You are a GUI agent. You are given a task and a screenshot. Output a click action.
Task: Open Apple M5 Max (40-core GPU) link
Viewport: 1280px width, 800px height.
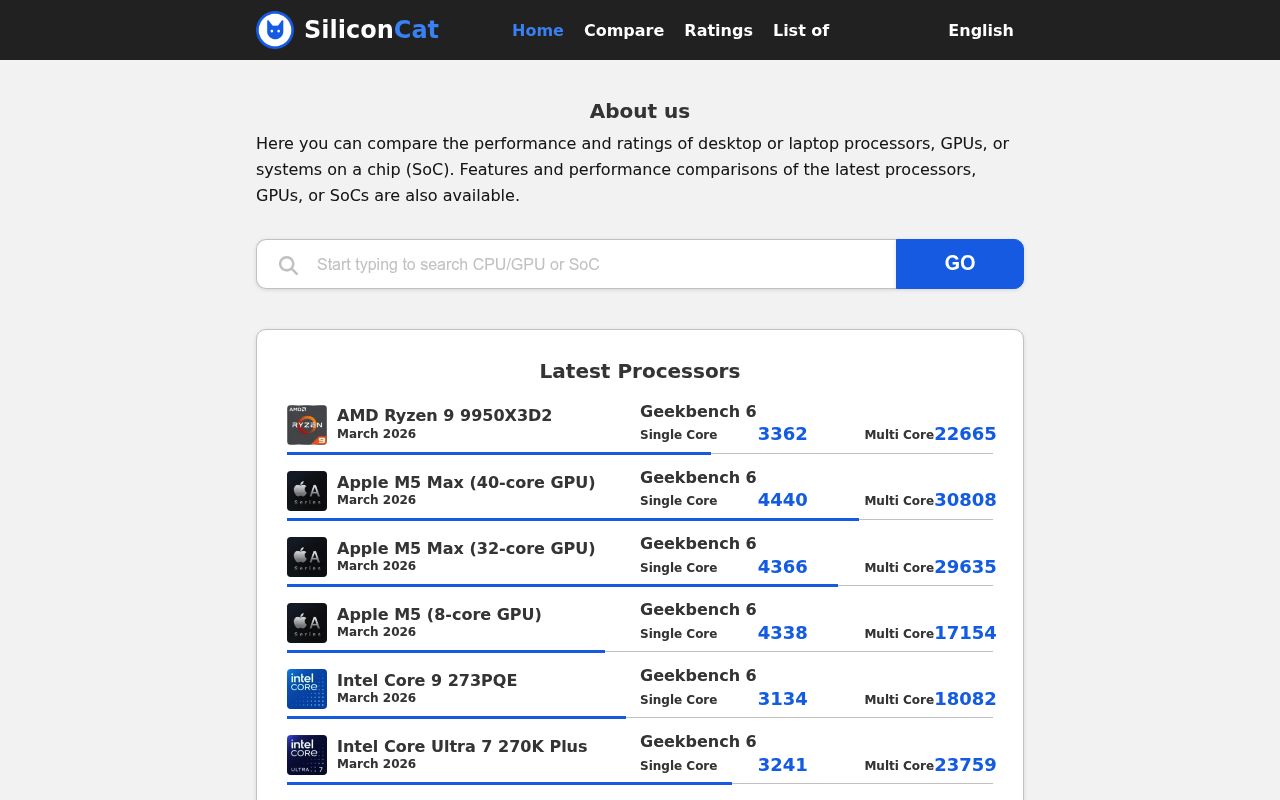(x=466, y=482)
